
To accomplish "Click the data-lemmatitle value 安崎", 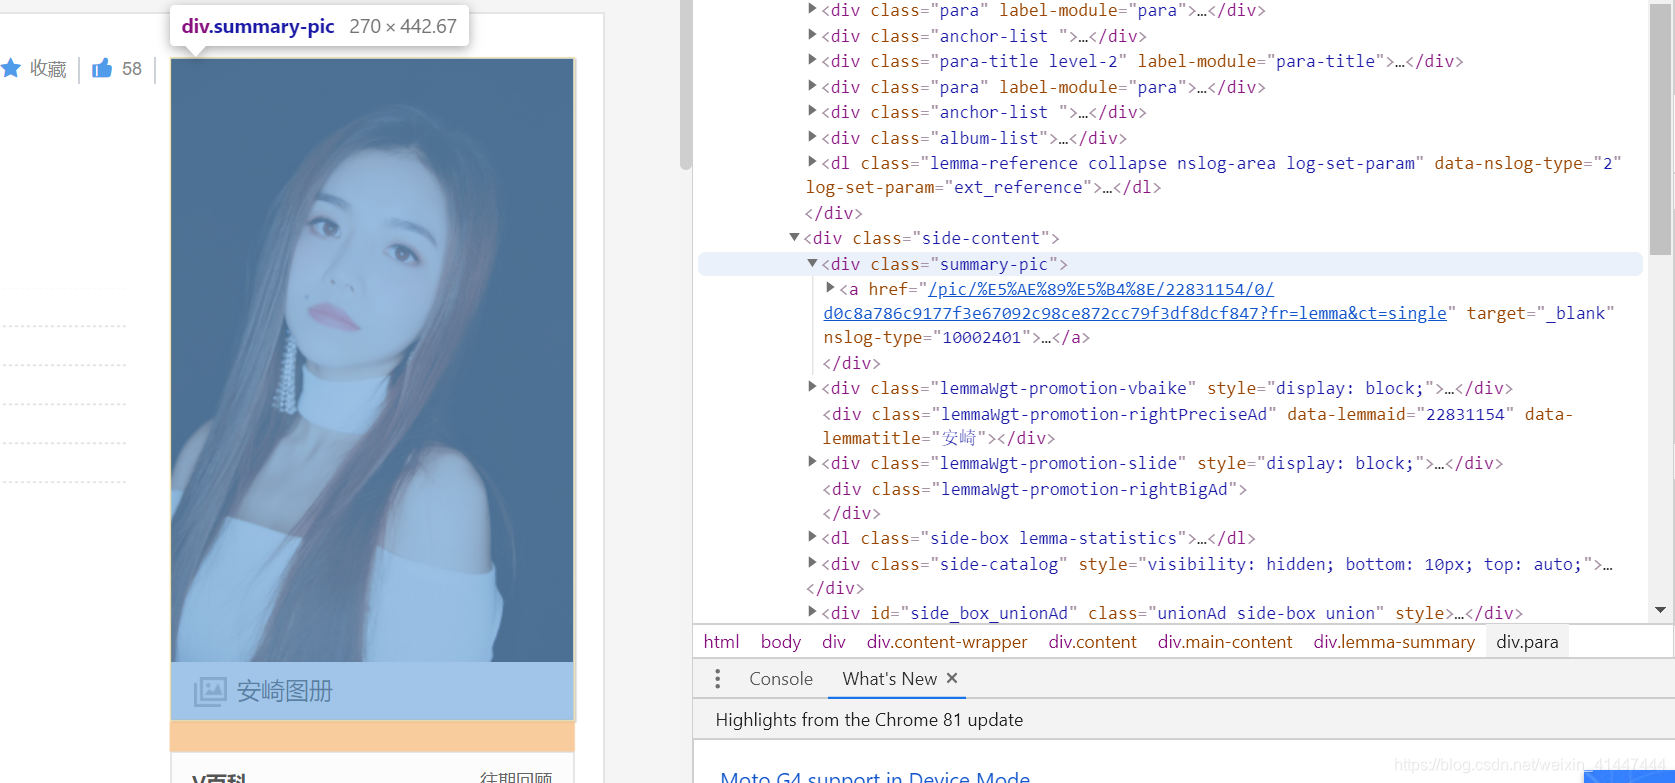I will (959, 438).
